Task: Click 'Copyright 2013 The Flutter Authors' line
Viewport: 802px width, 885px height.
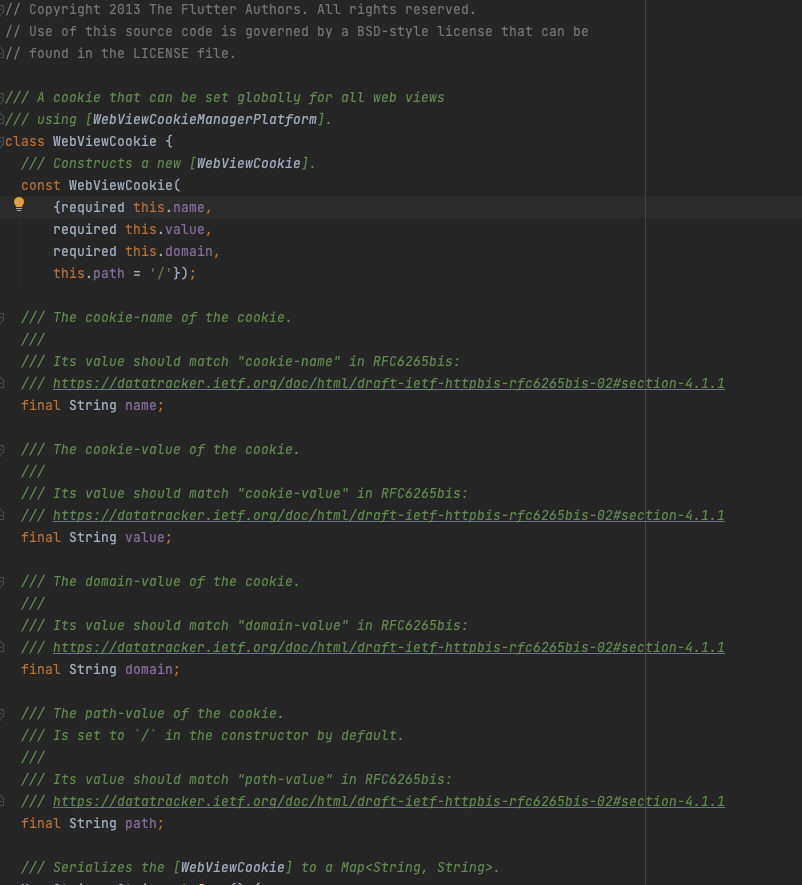Action: (x=240, y=10)
